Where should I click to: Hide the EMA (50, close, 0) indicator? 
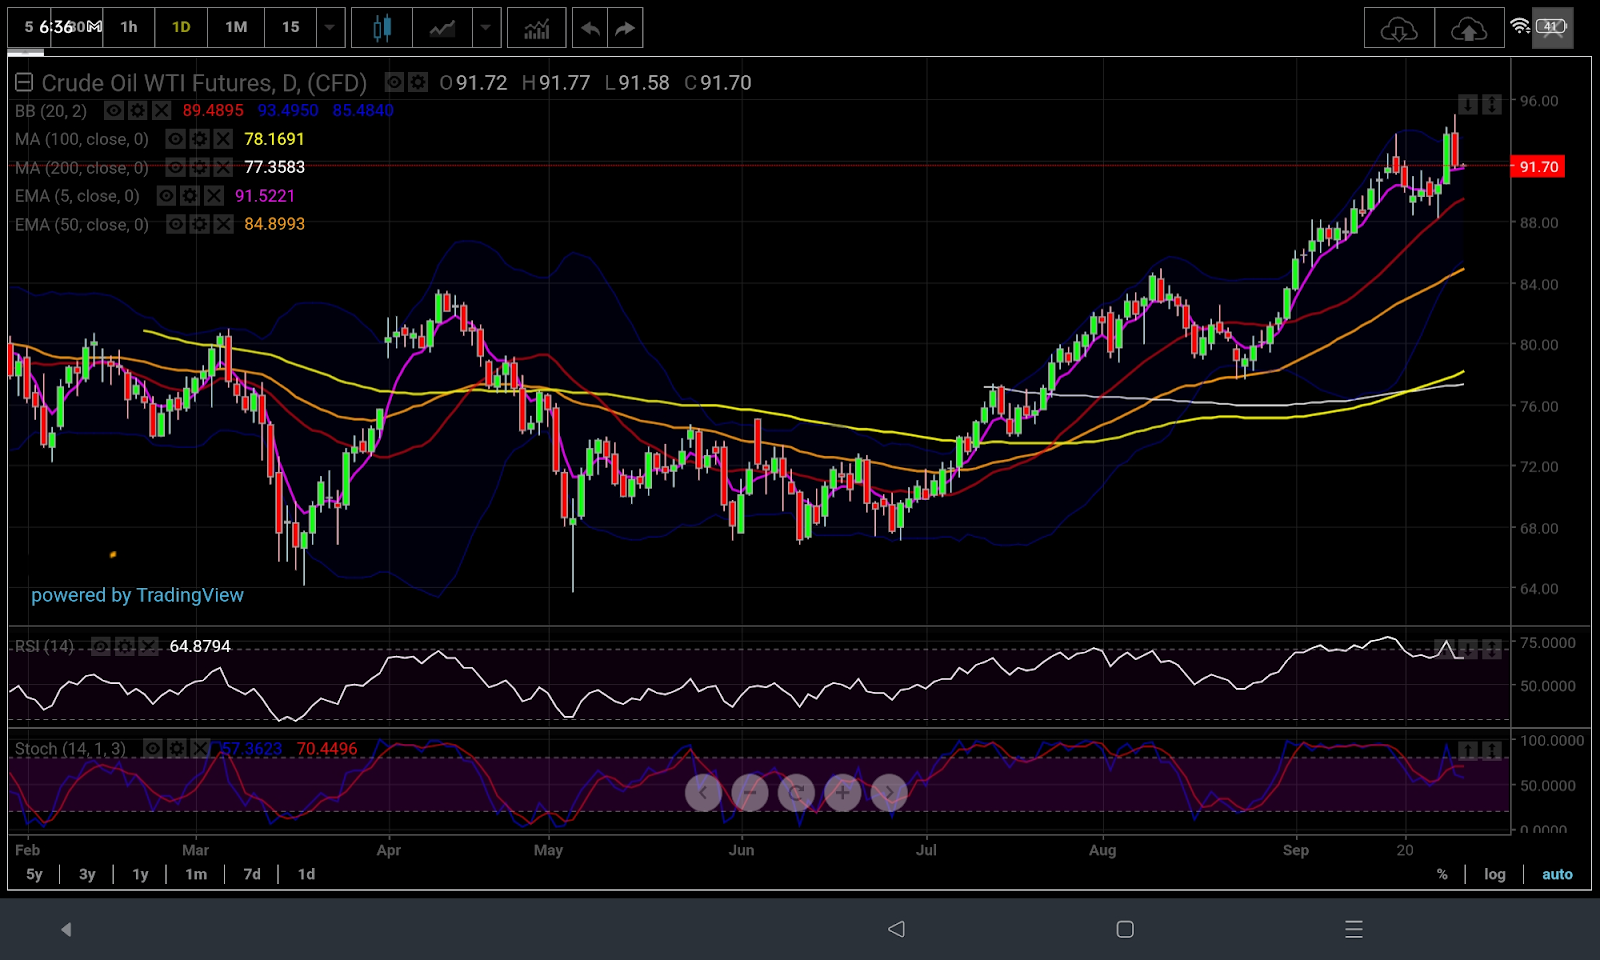tap(175, 224)
